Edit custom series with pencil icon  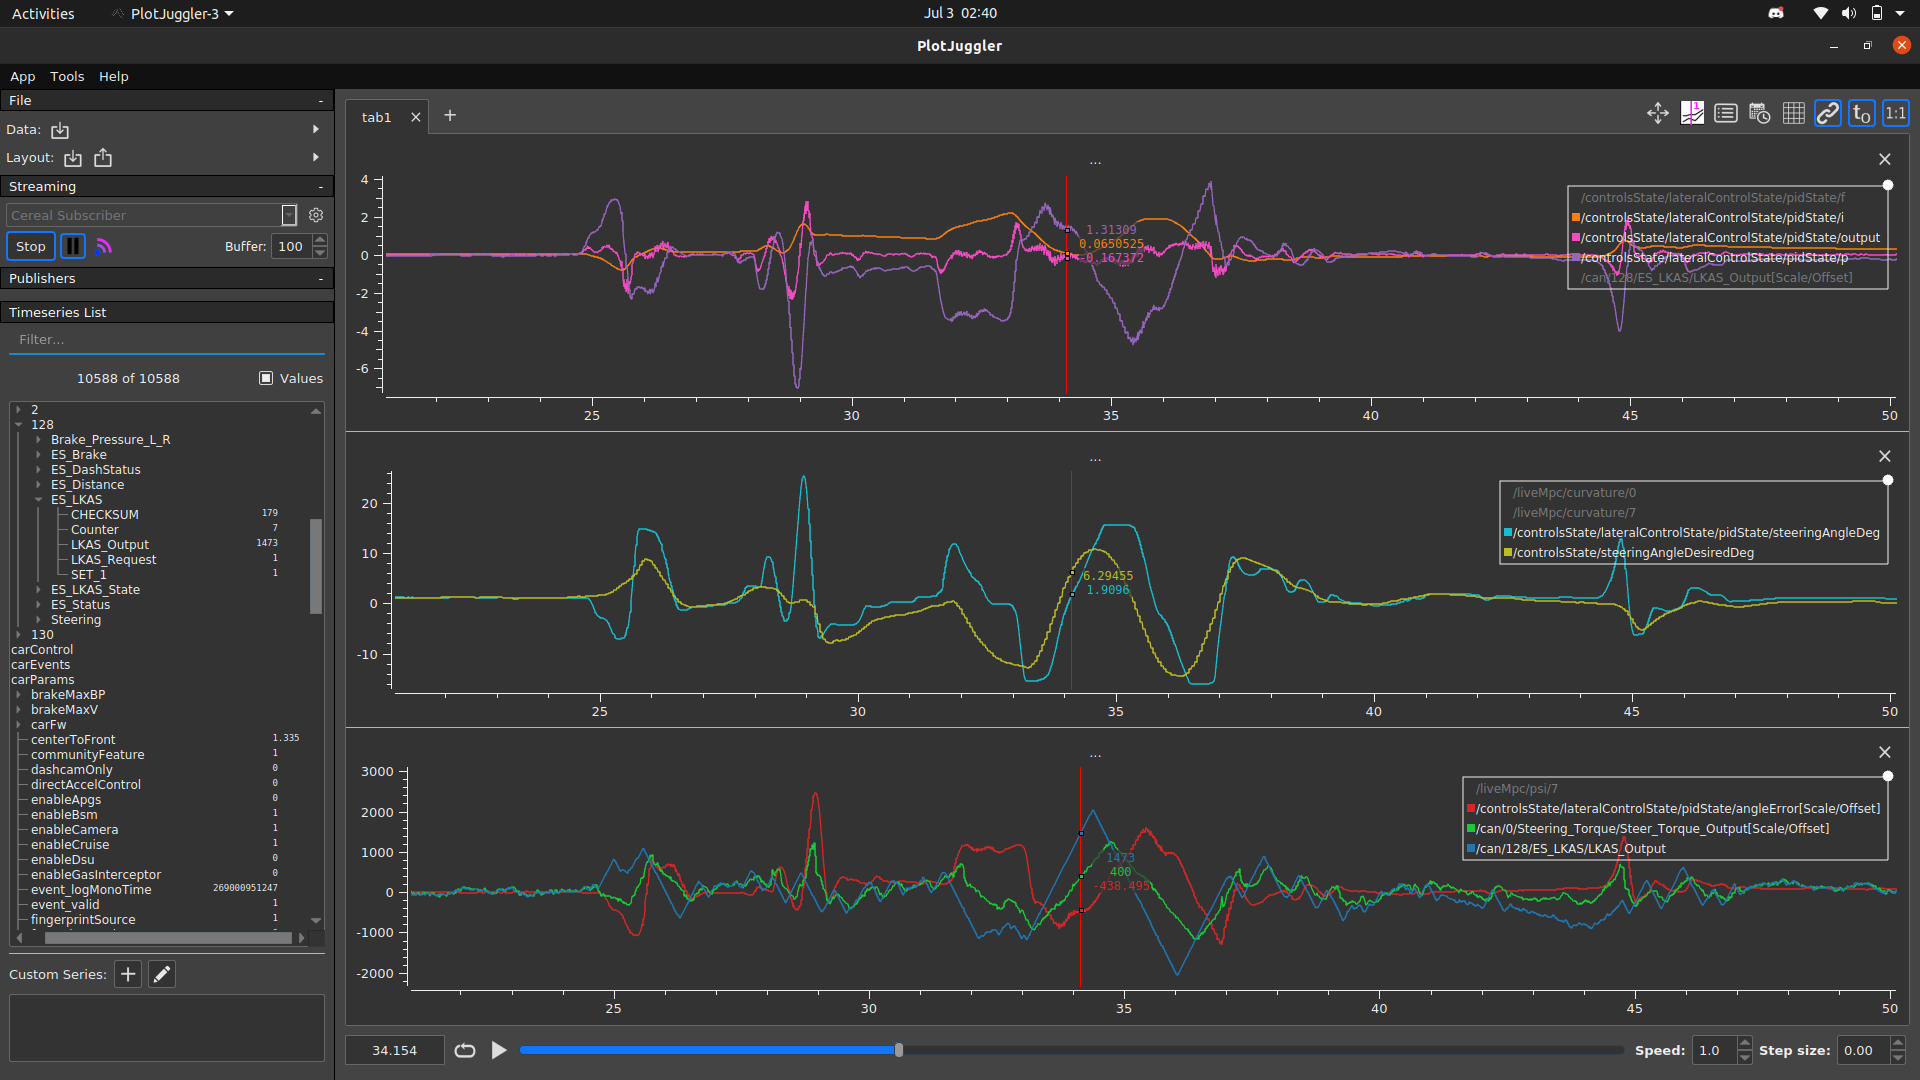click(162, 974)
